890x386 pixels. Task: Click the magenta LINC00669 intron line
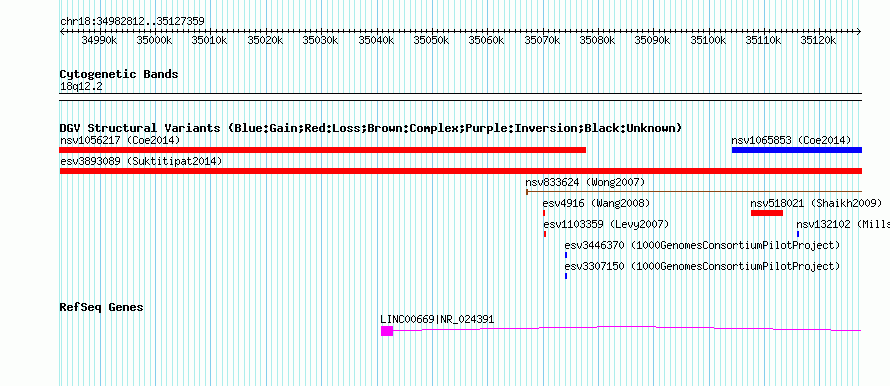click(x=627, y=329)
